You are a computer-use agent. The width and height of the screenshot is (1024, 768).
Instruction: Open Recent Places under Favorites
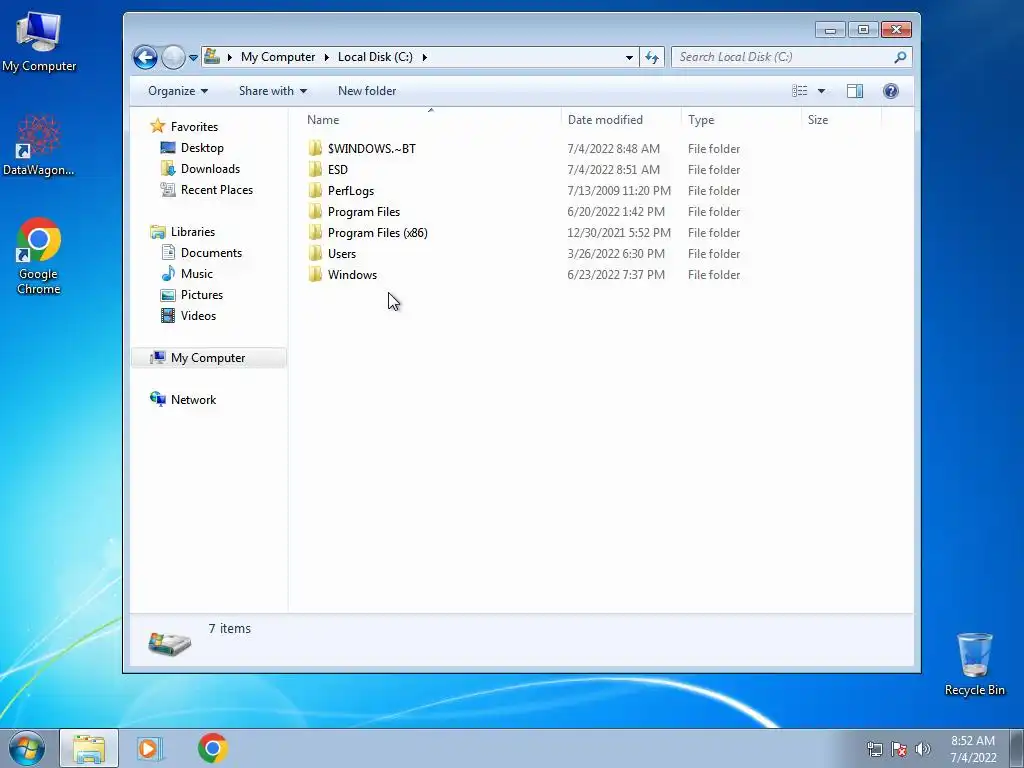coord(217,189)
